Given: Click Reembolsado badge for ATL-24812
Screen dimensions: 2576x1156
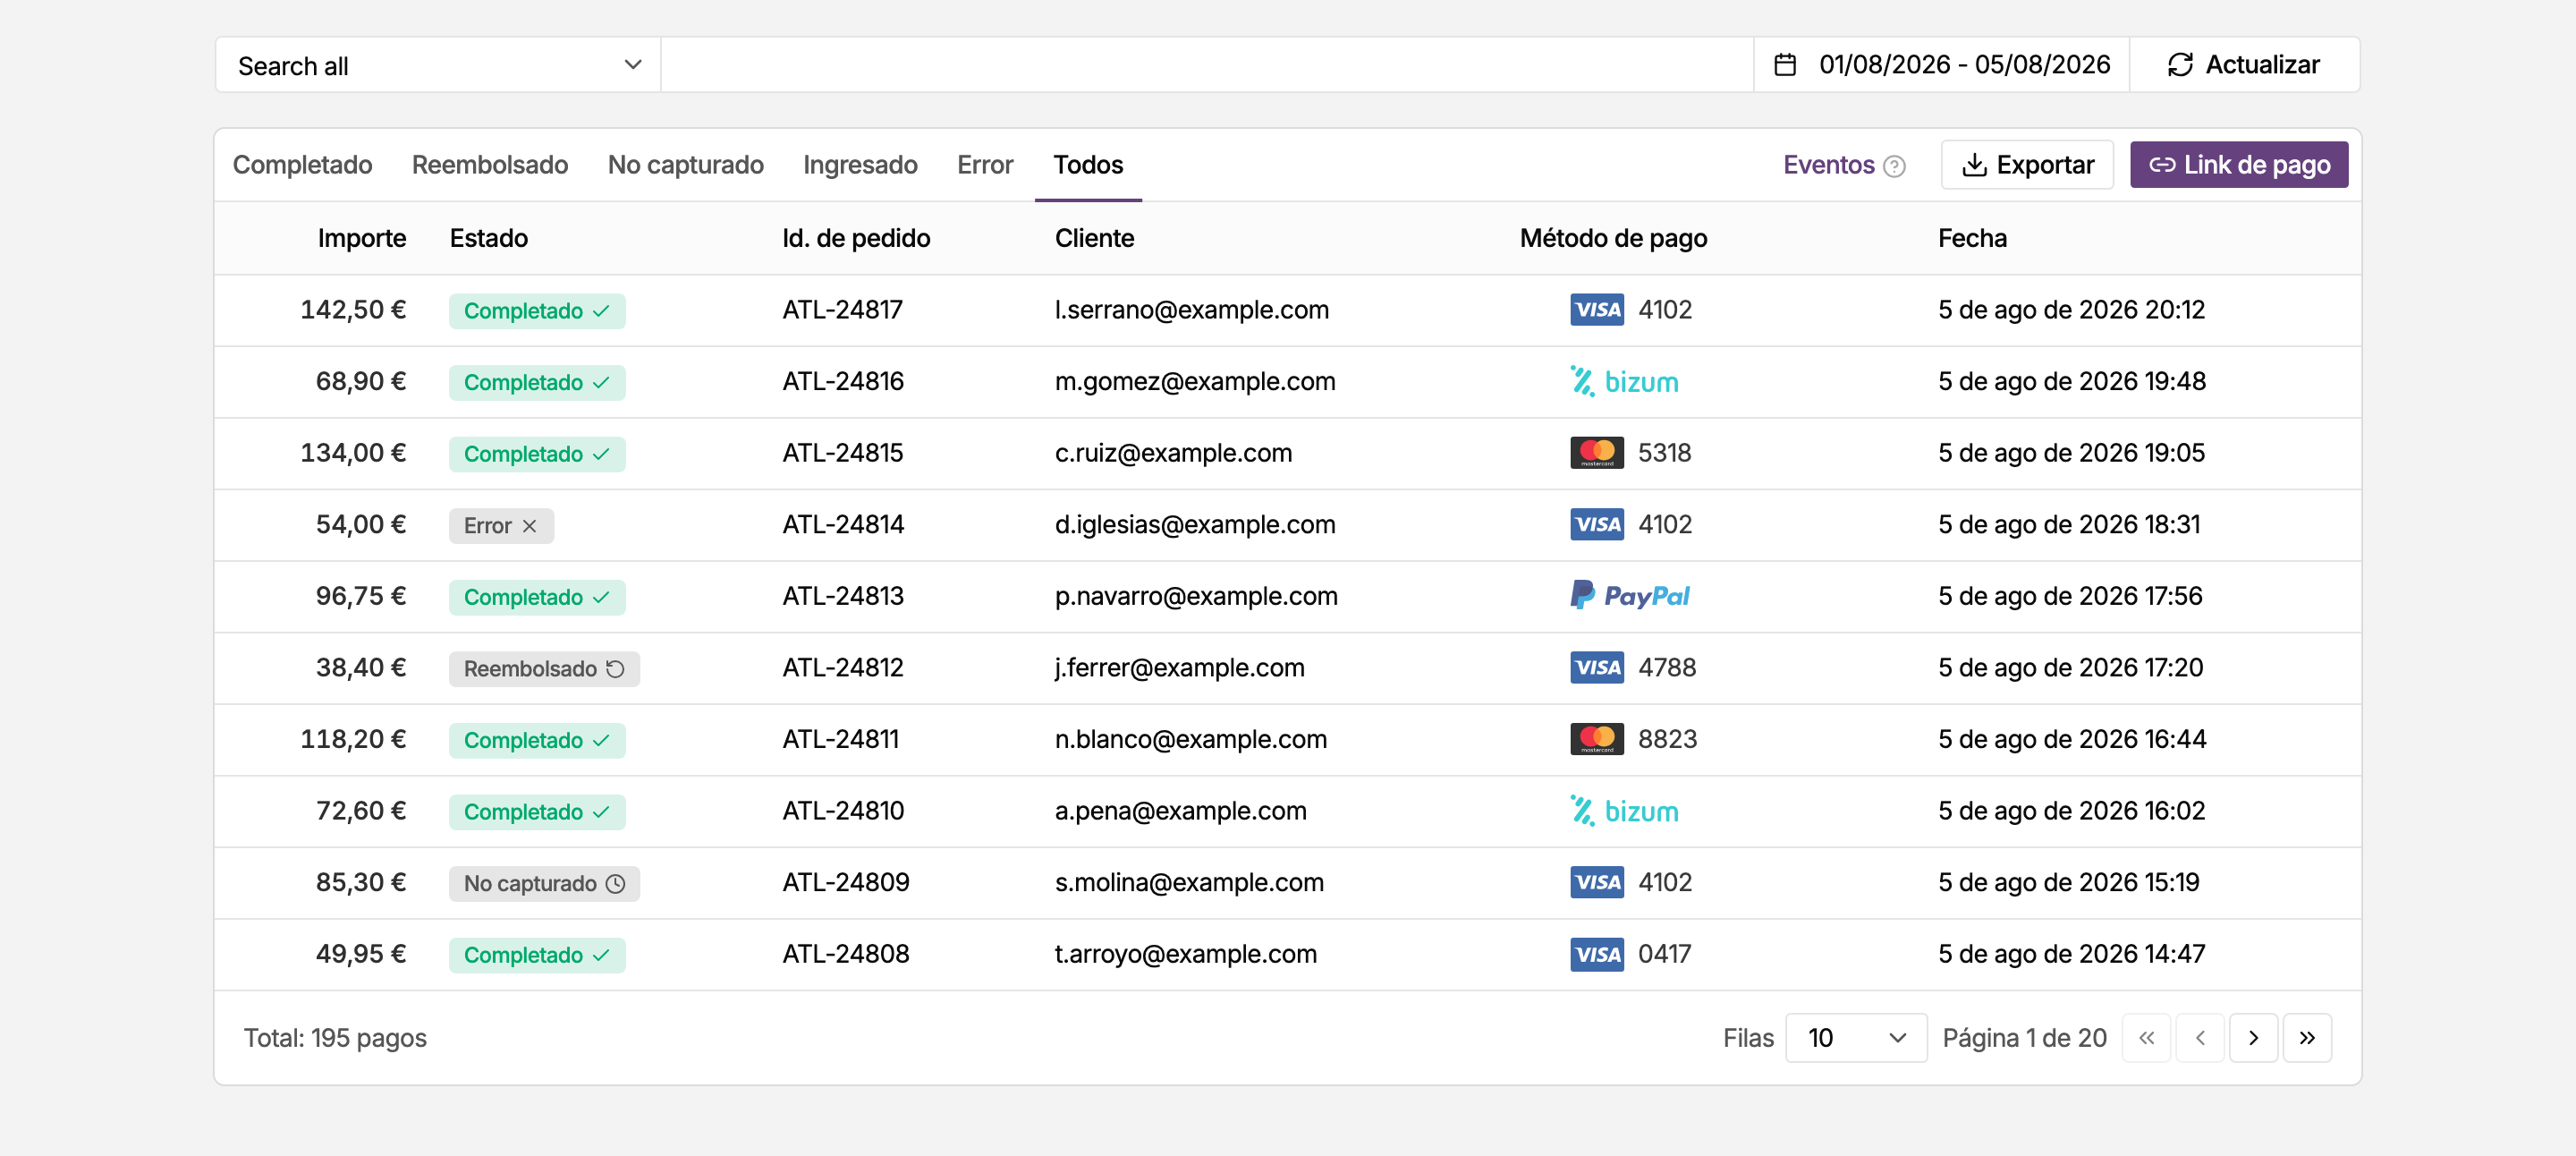Looking at the screenshot, I should [x=544, y=669].
